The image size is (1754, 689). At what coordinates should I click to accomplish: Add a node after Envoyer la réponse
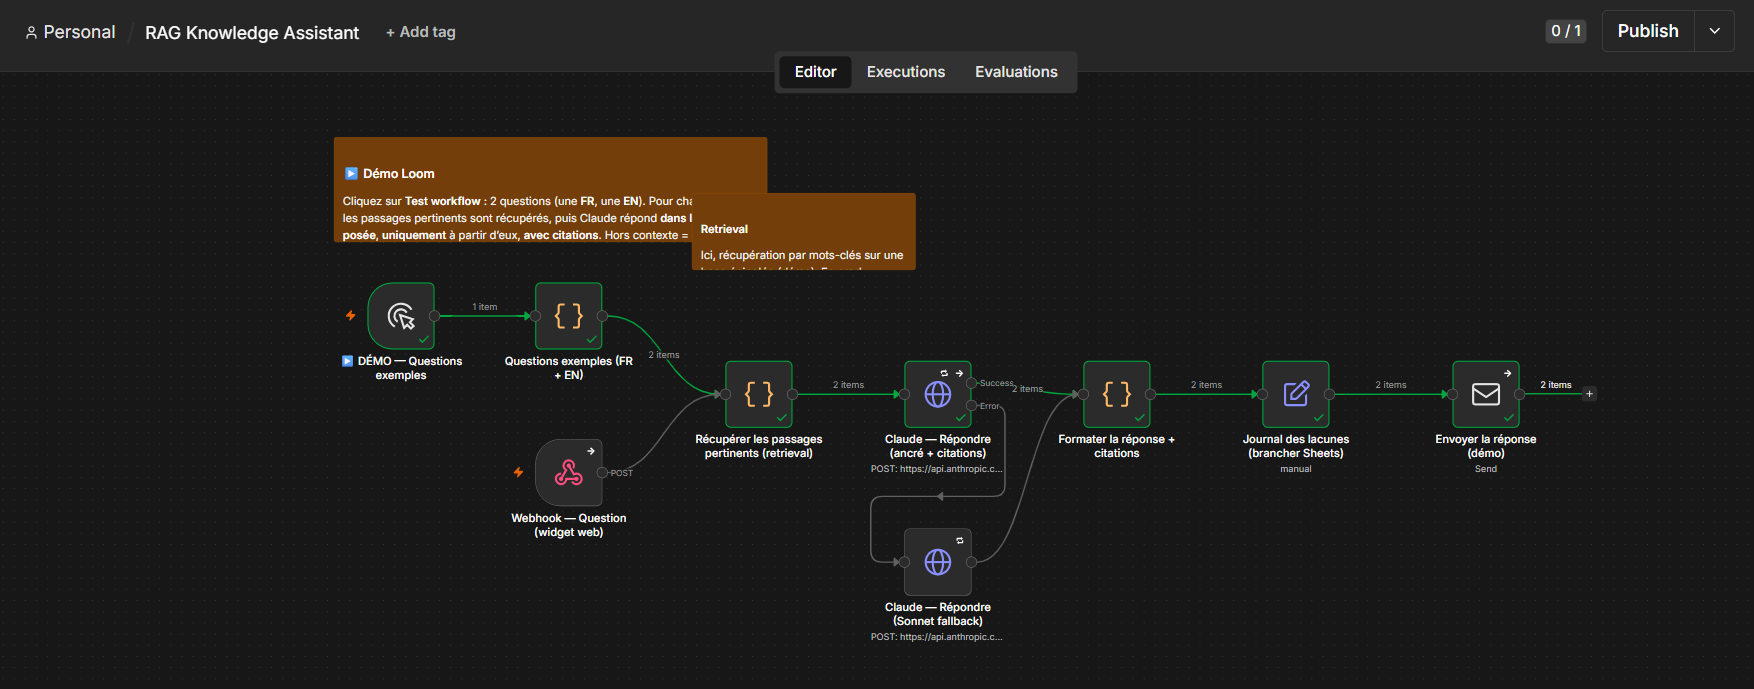coord(1590,394)
